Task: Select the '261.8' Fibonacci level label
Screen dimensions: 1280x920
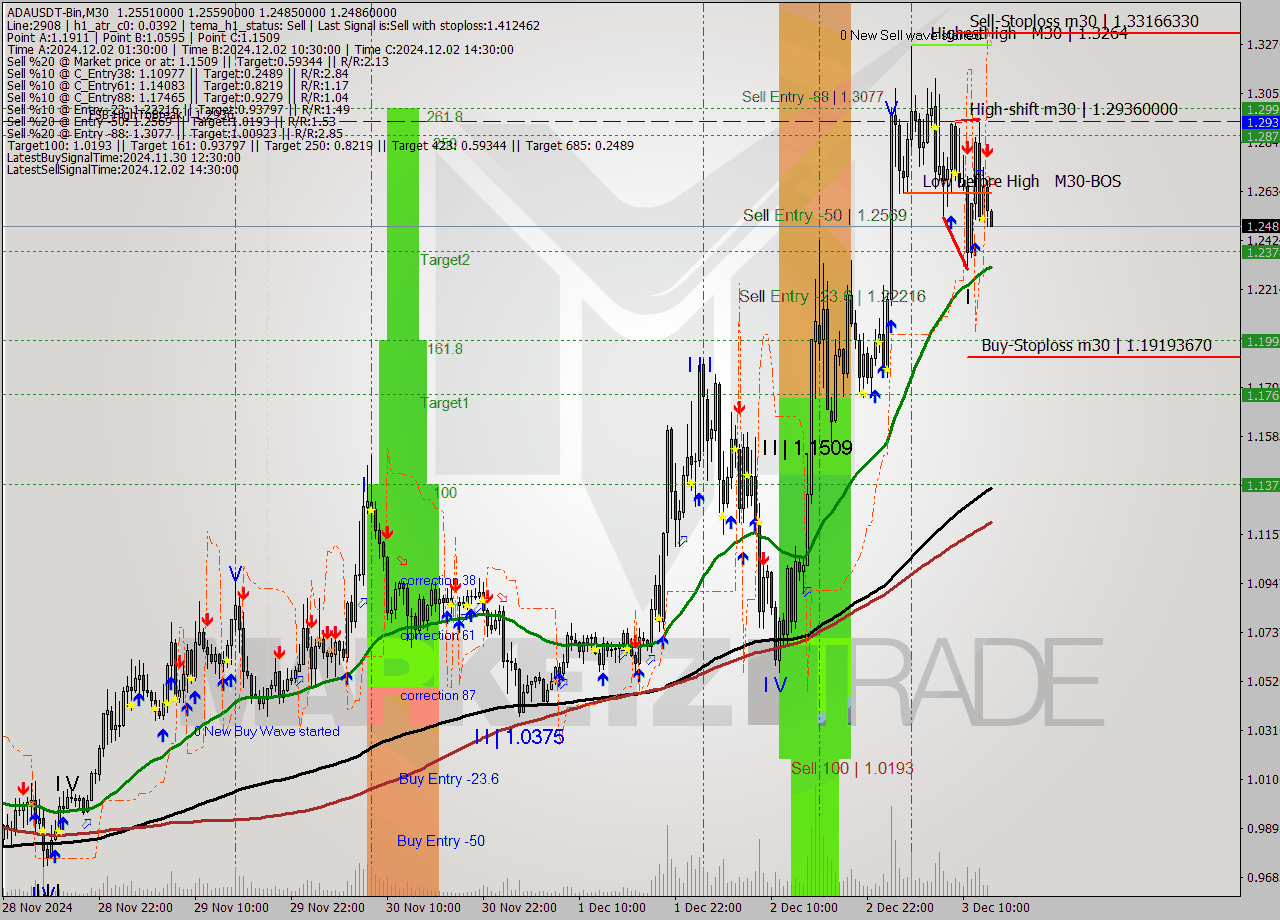Action: tap(445, 116)
